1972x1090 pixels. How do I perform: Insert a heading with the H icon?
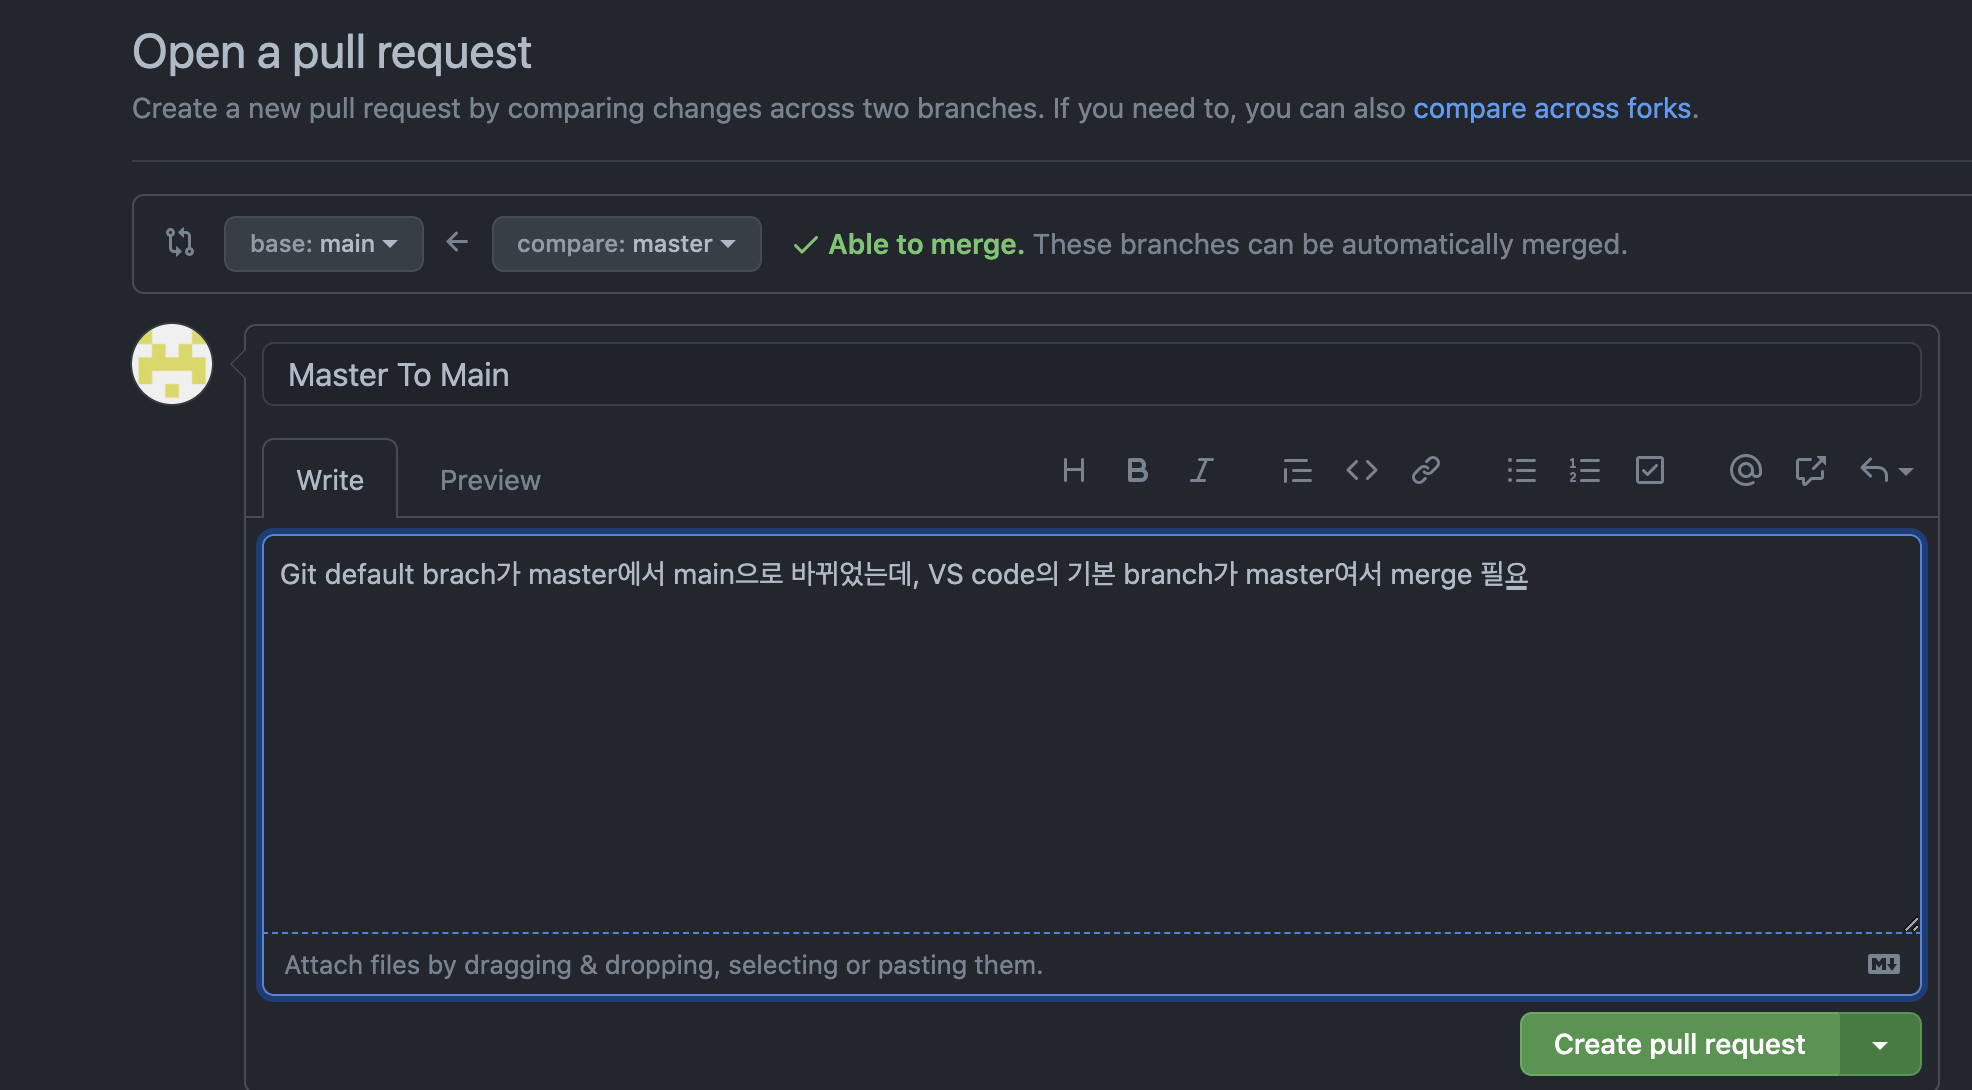coord(1073,470)
